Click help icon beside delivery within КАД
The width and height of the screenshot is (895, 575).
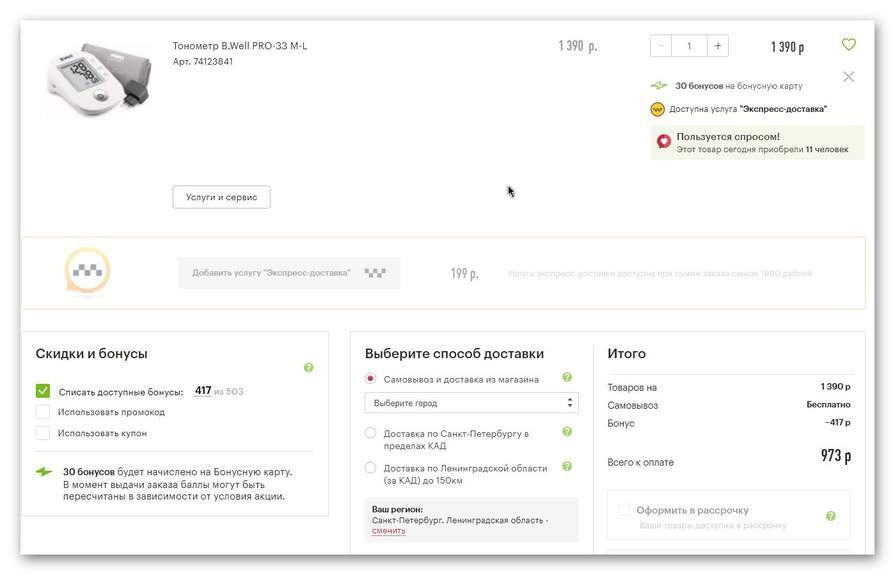tap(567, 432)
